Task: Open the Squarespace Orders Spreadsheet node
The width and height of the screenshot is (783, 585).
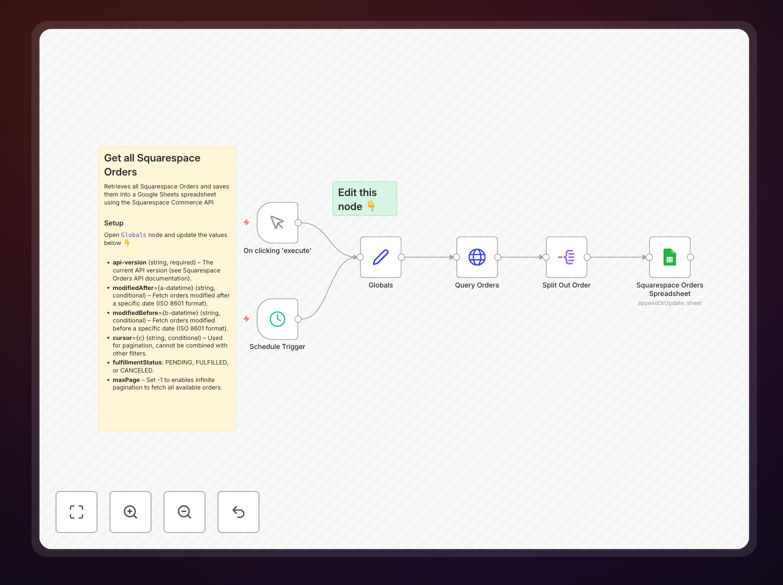Action: 670,257
